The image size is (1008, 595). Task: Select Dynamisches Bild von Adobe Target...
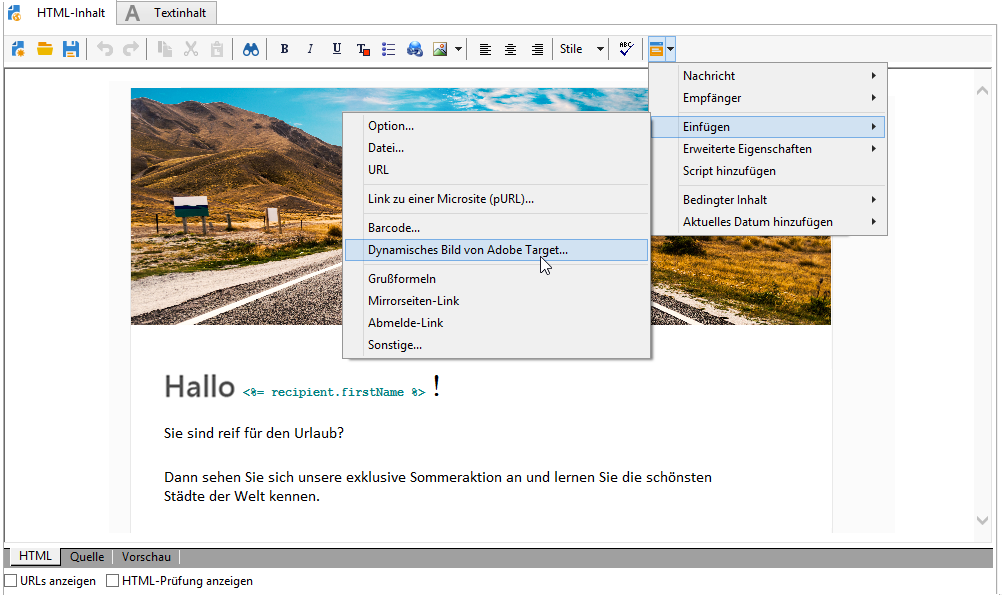pyautogui.click(x=496, y=250)
